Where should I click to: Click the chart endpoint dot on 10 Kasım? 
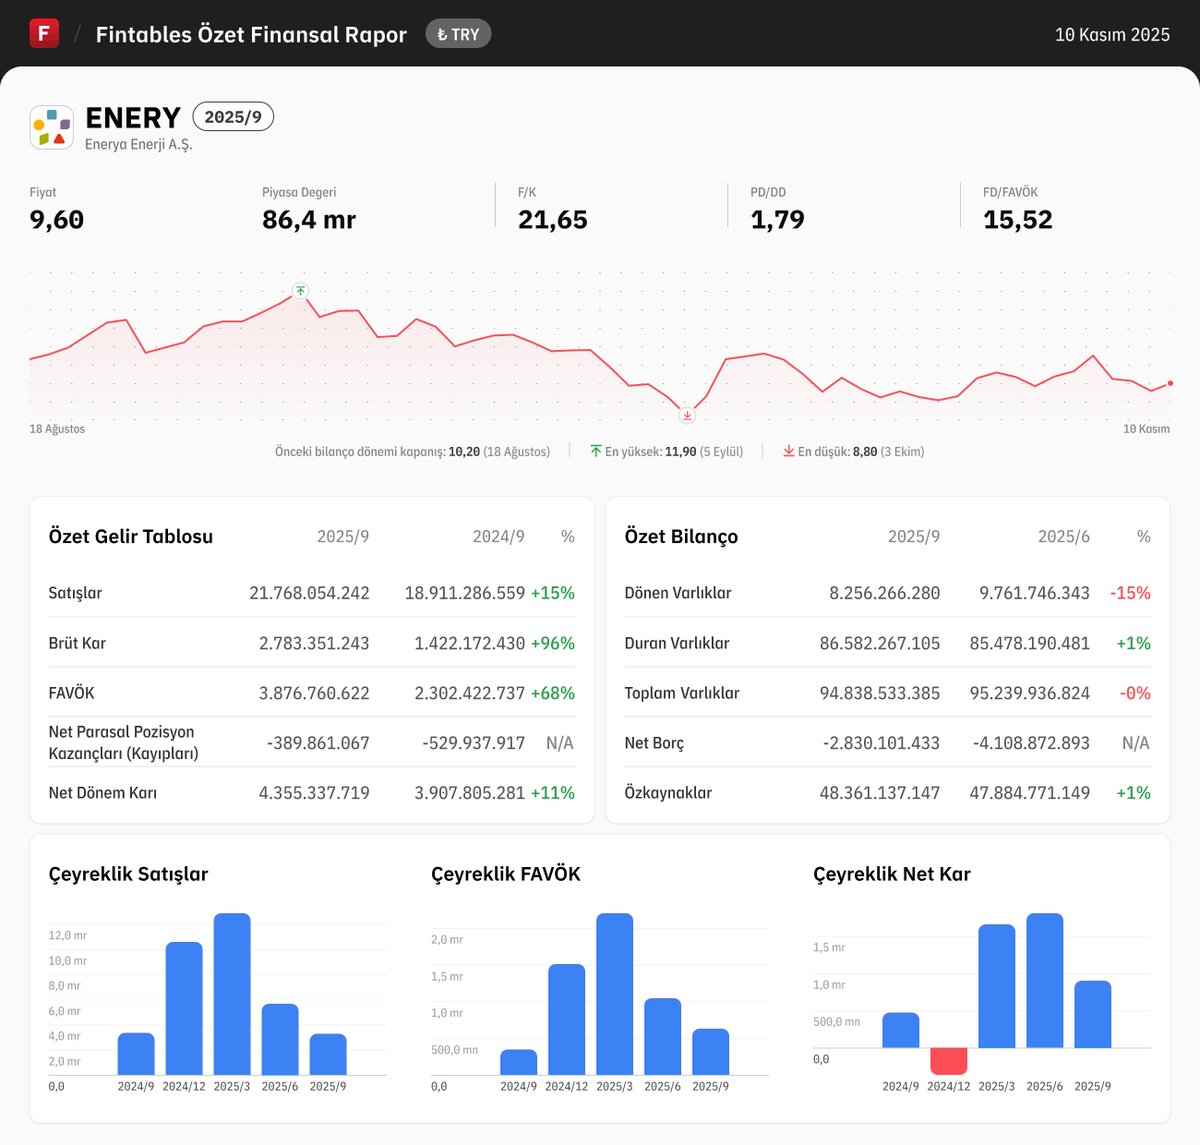click(1168, 382)
